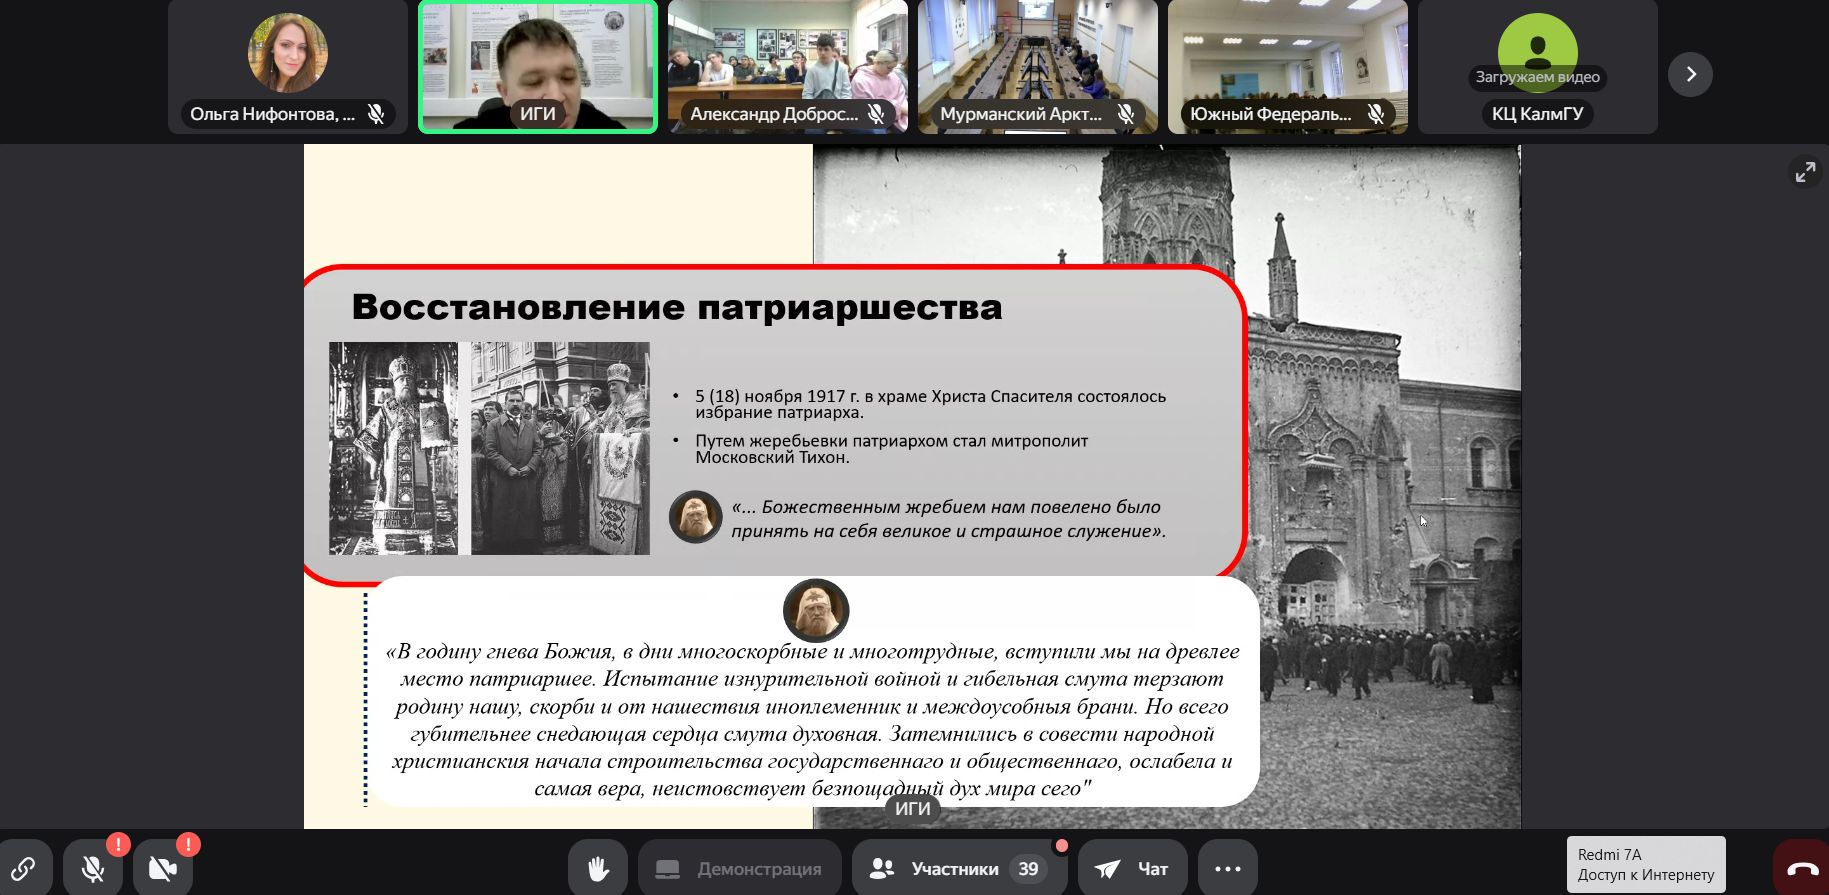Screen dimensions: 1829x895
Task: Click the Александр Доброс... video tile
Action: [788, 60]
